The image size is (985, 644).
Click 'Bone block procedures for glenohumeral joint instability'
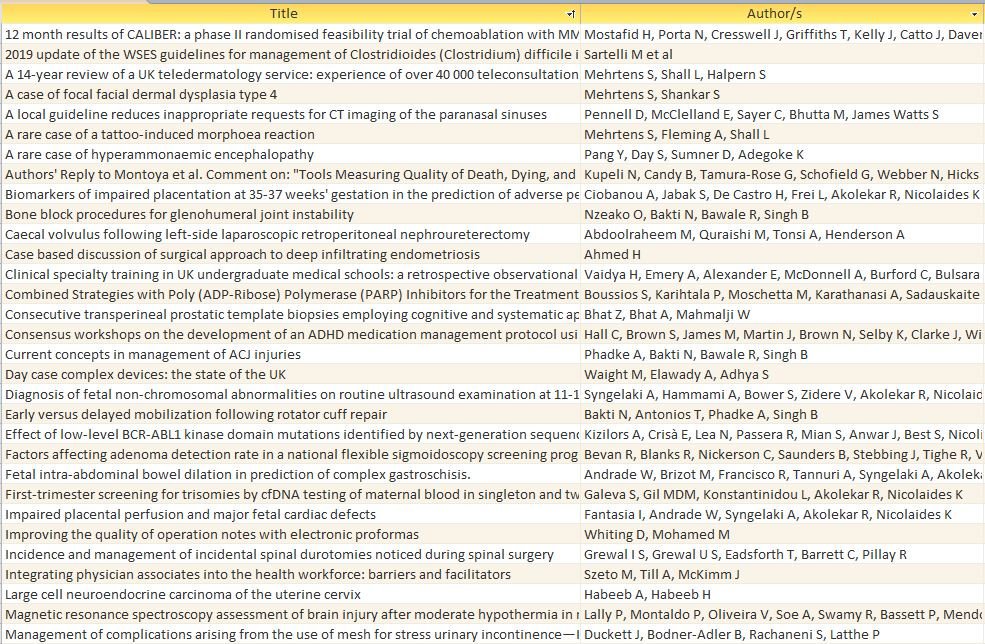click(x=291, y=215)
